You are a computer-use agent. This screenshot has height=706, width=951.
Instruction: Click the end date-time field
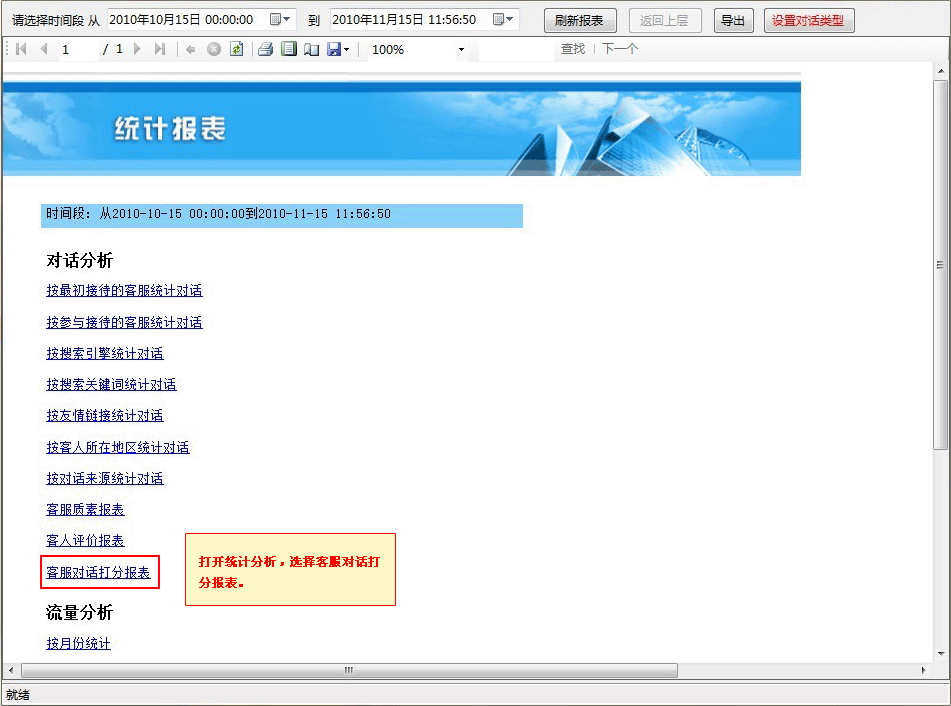point(425,19)
